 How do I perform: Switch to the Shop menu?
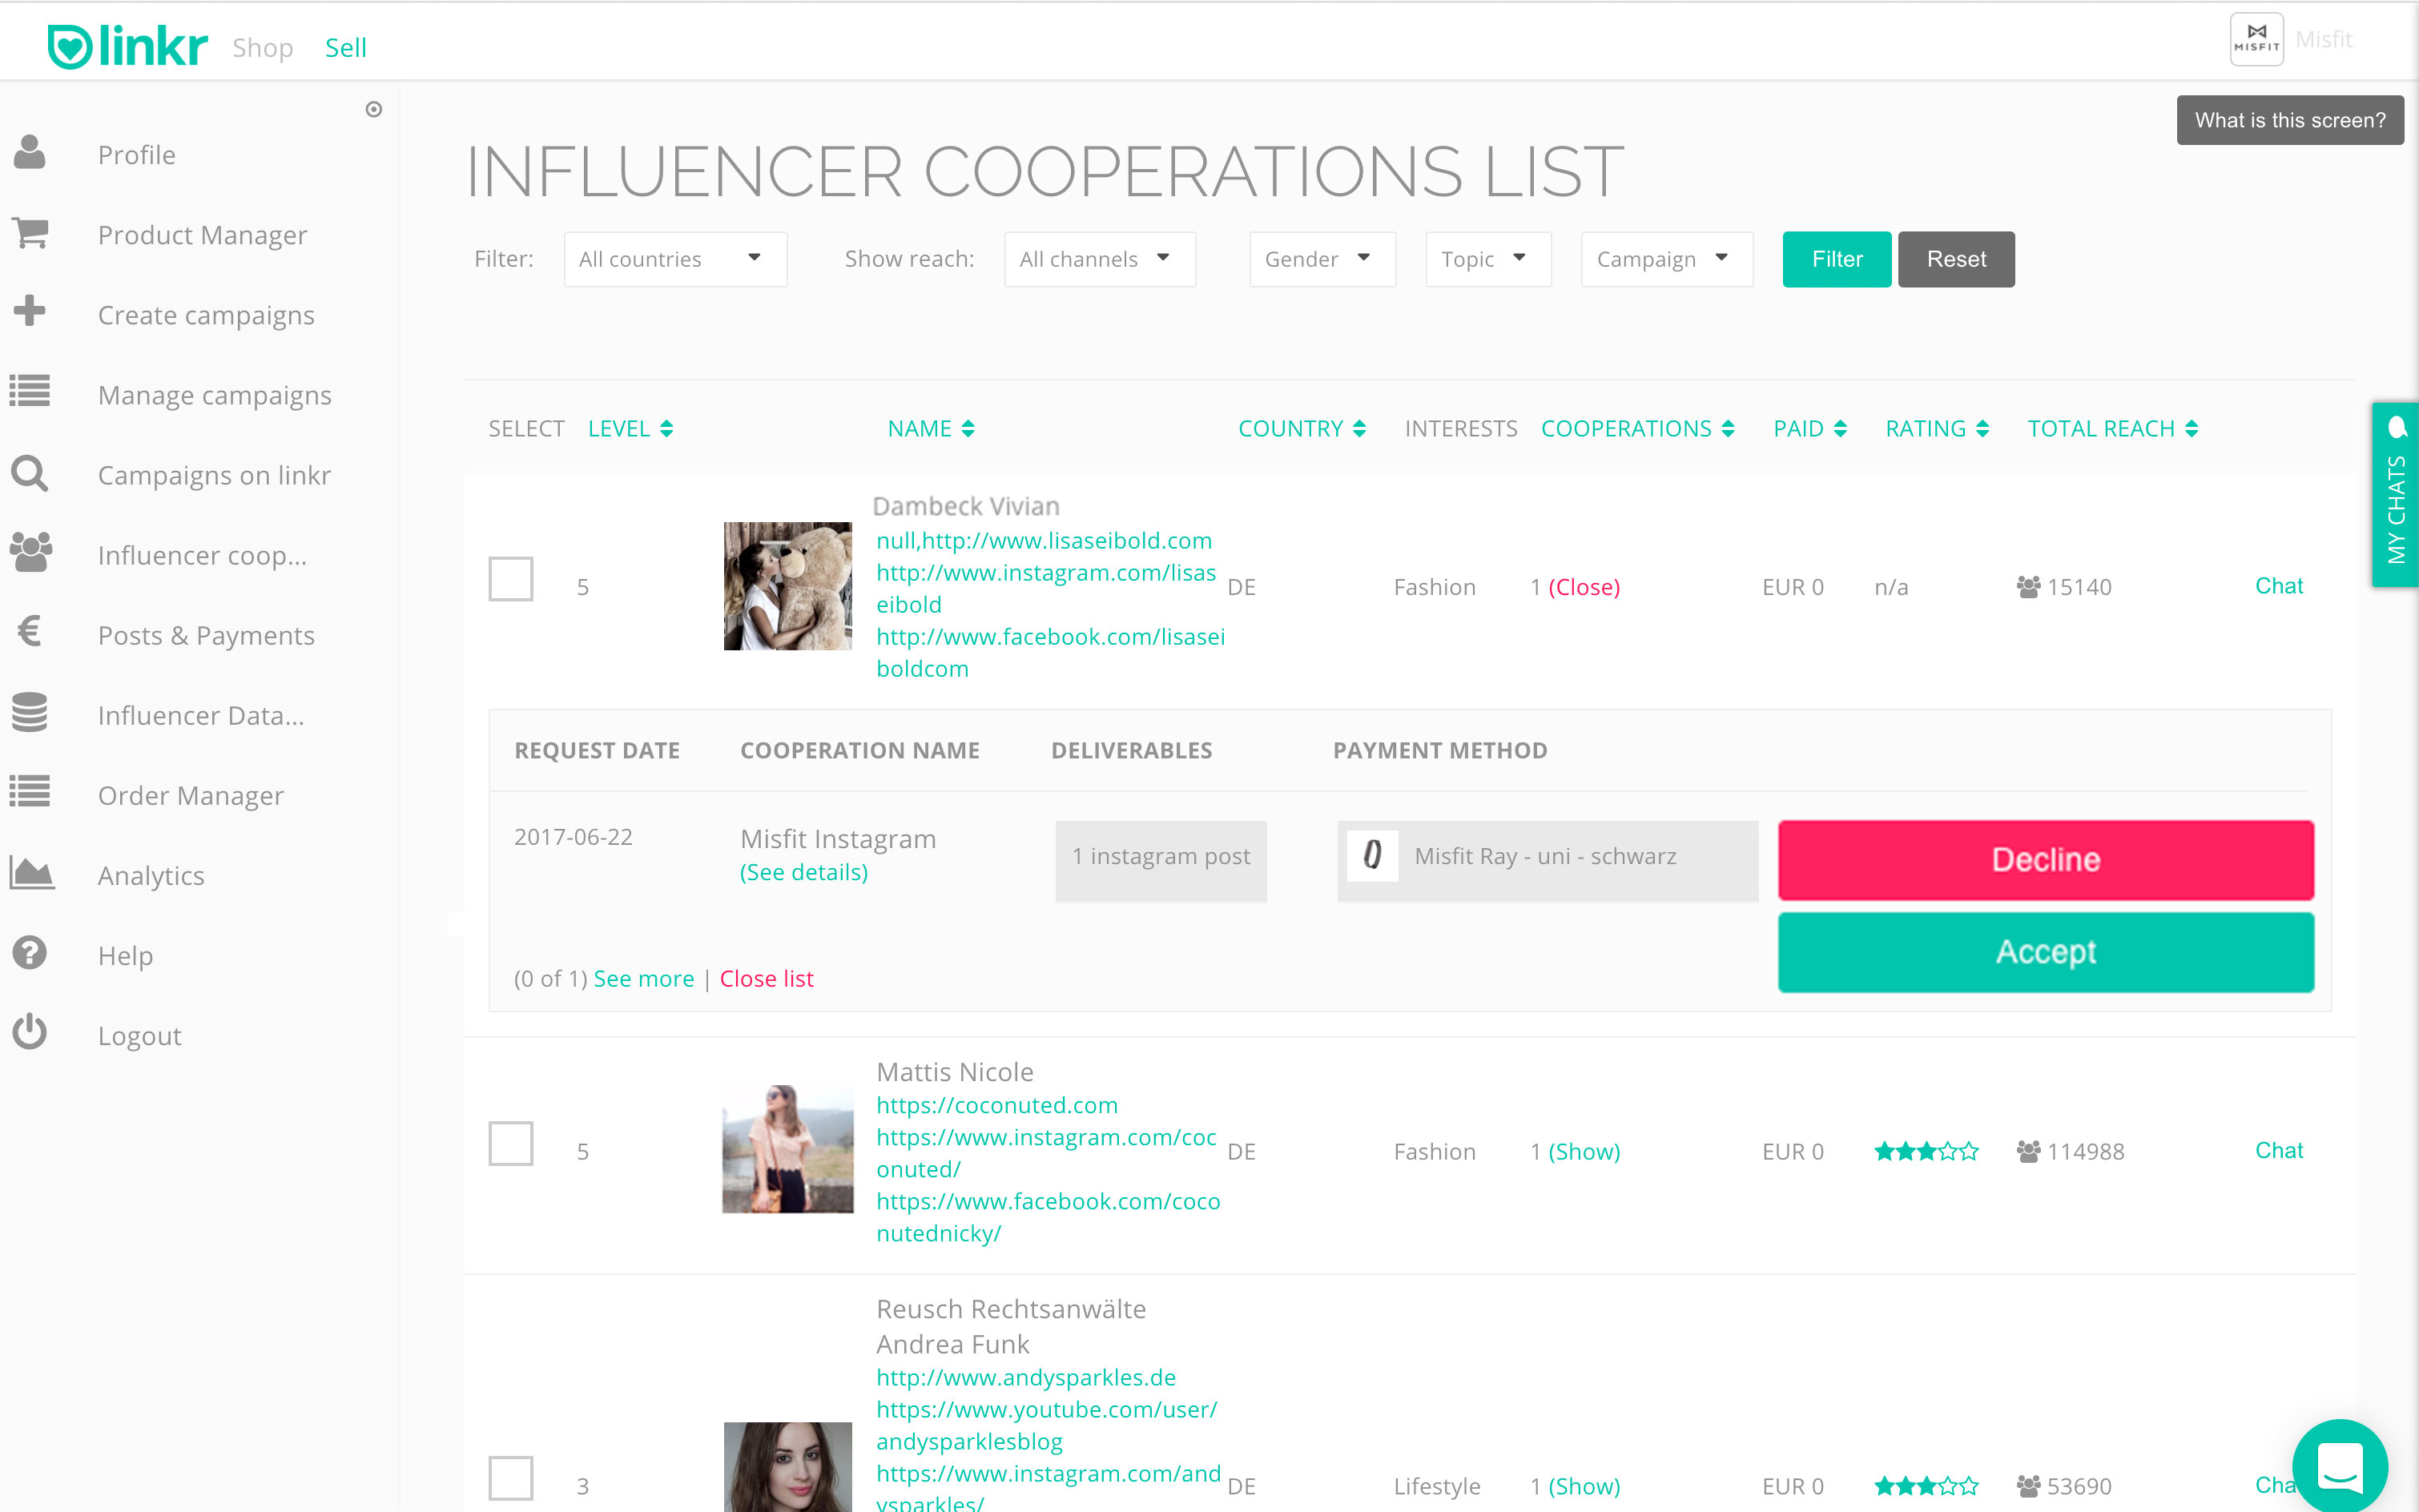pos(263,47)
